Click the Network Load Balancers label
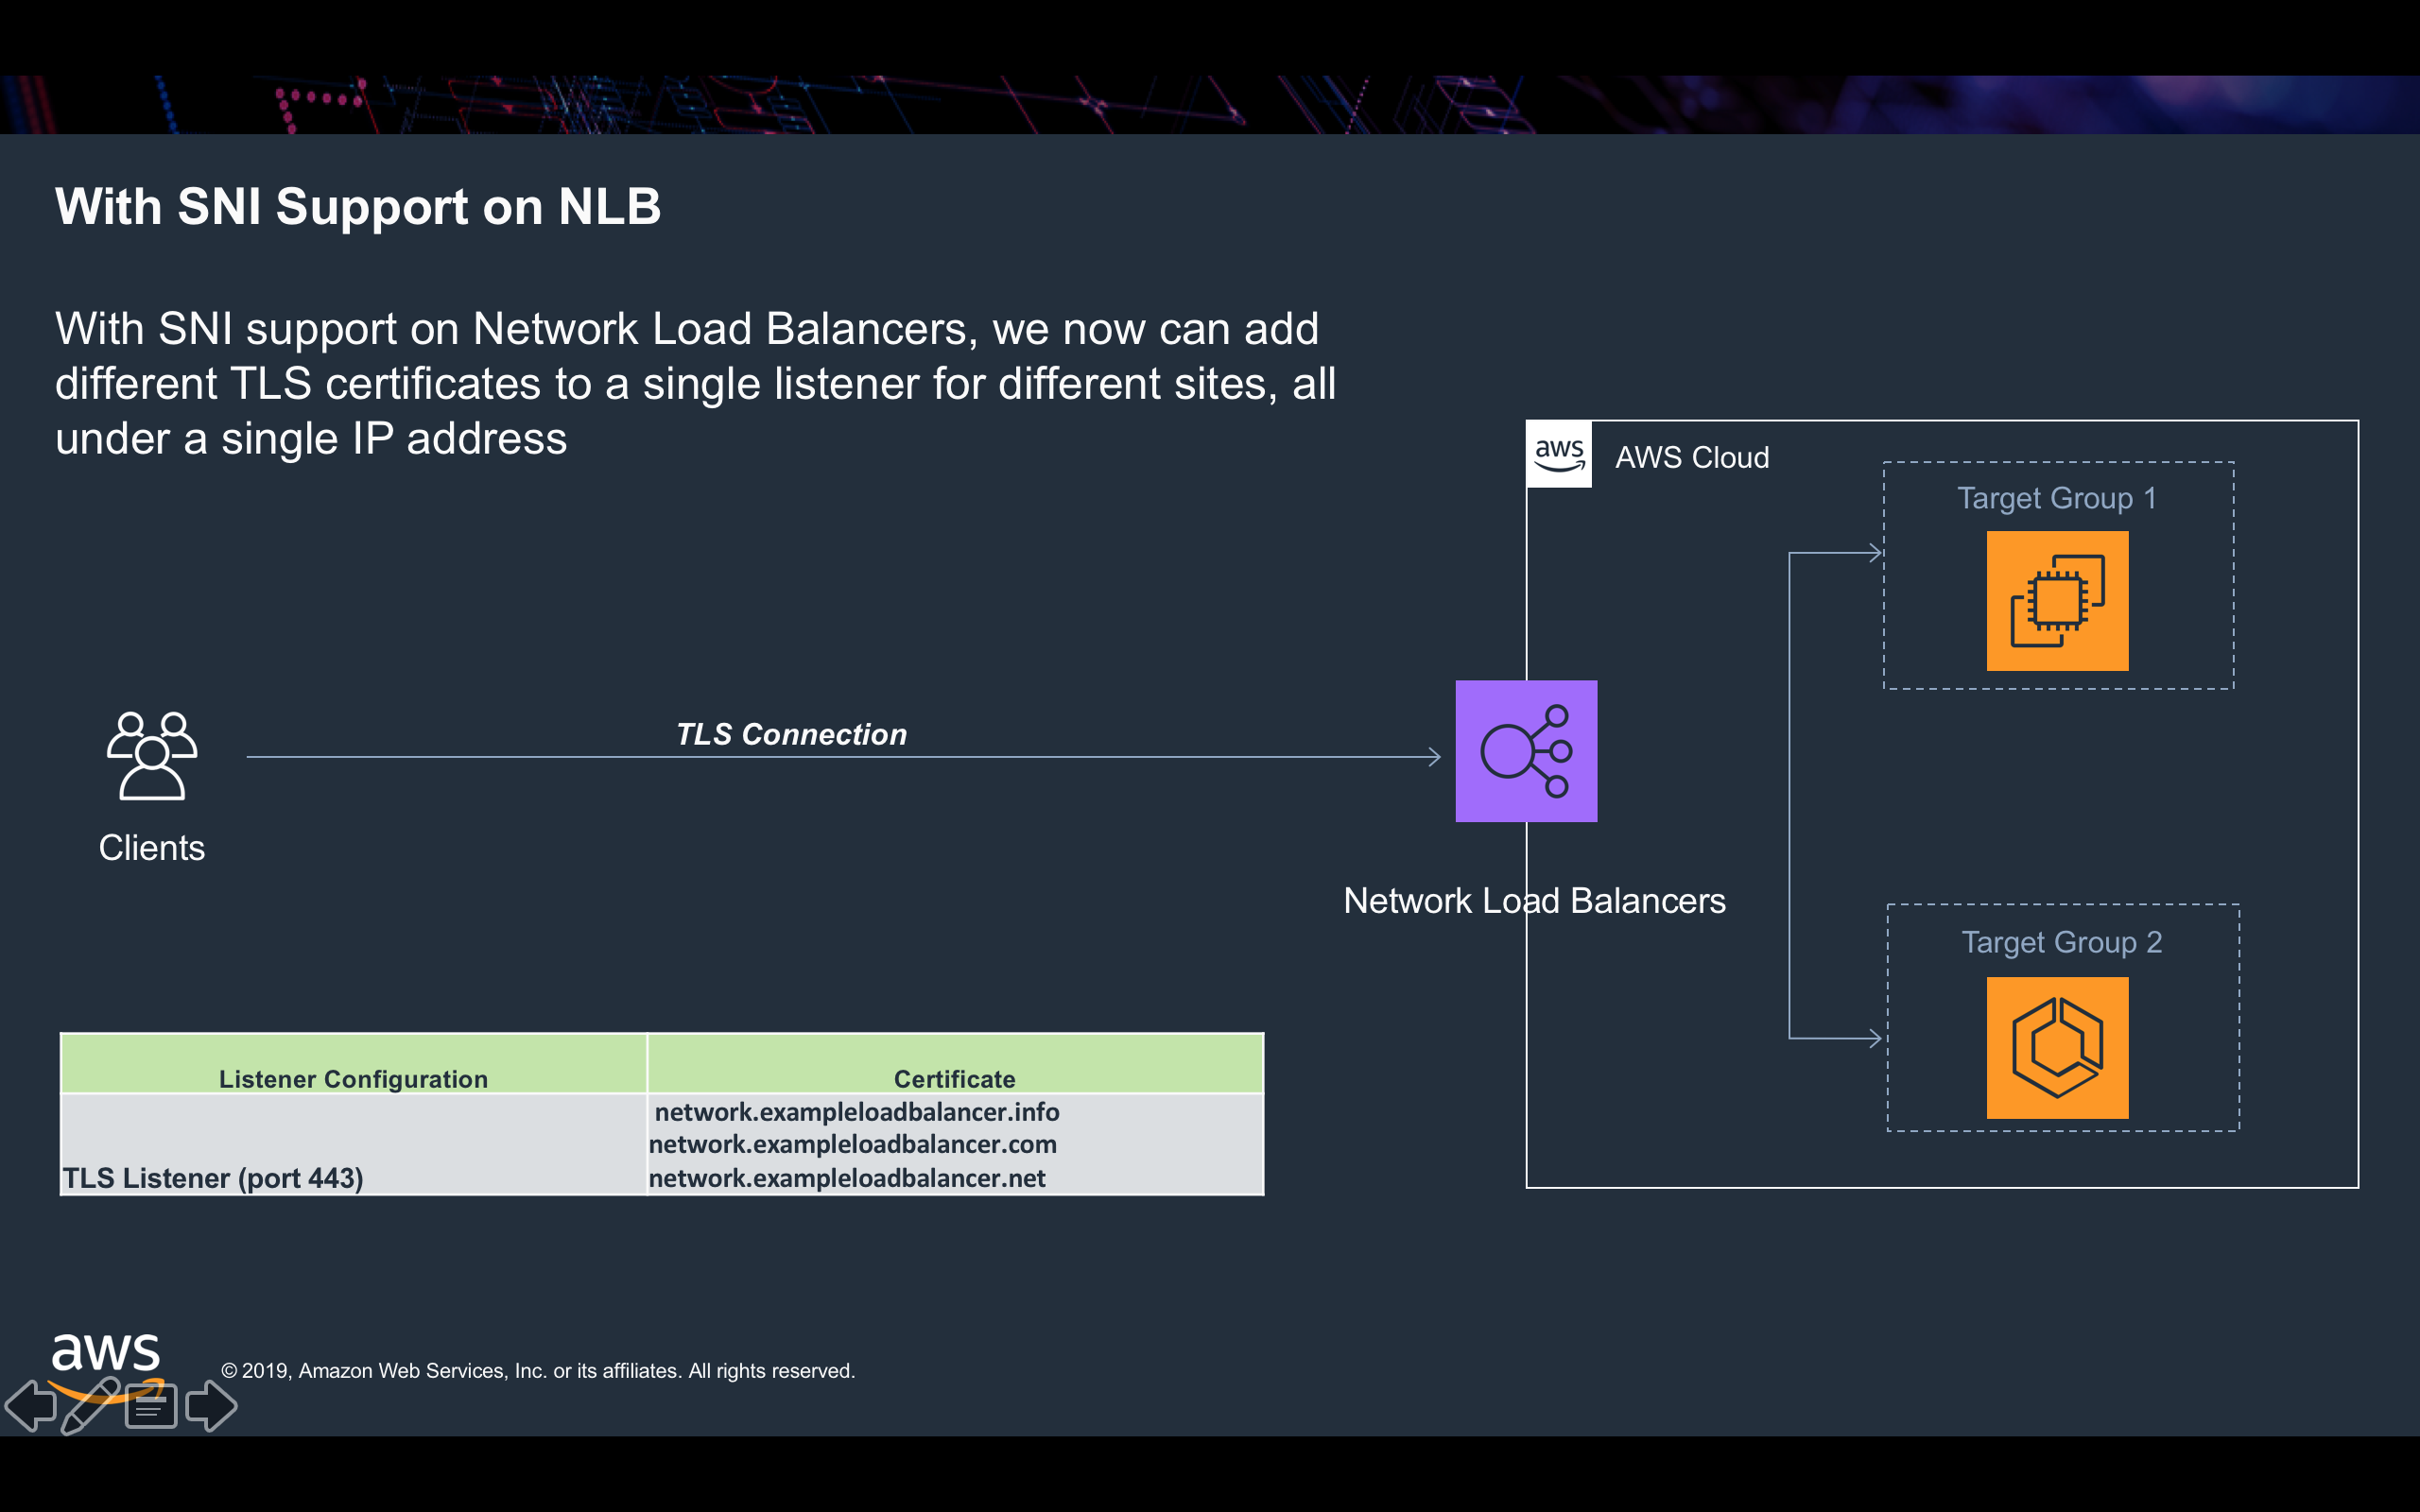Screen dimensions: 2420x1512 pyautogui.click(x=1534, y=901)
